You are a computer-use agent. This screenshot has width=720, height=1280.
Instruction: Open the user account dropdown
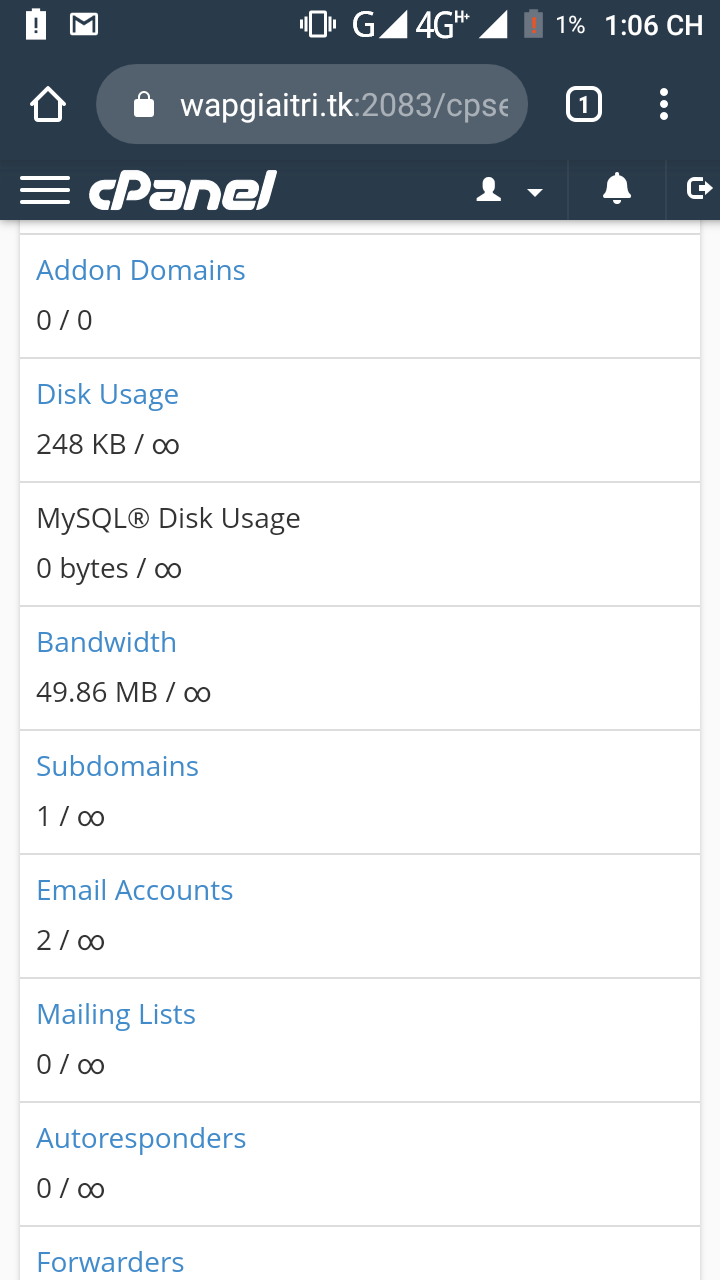tap(509, 190)
